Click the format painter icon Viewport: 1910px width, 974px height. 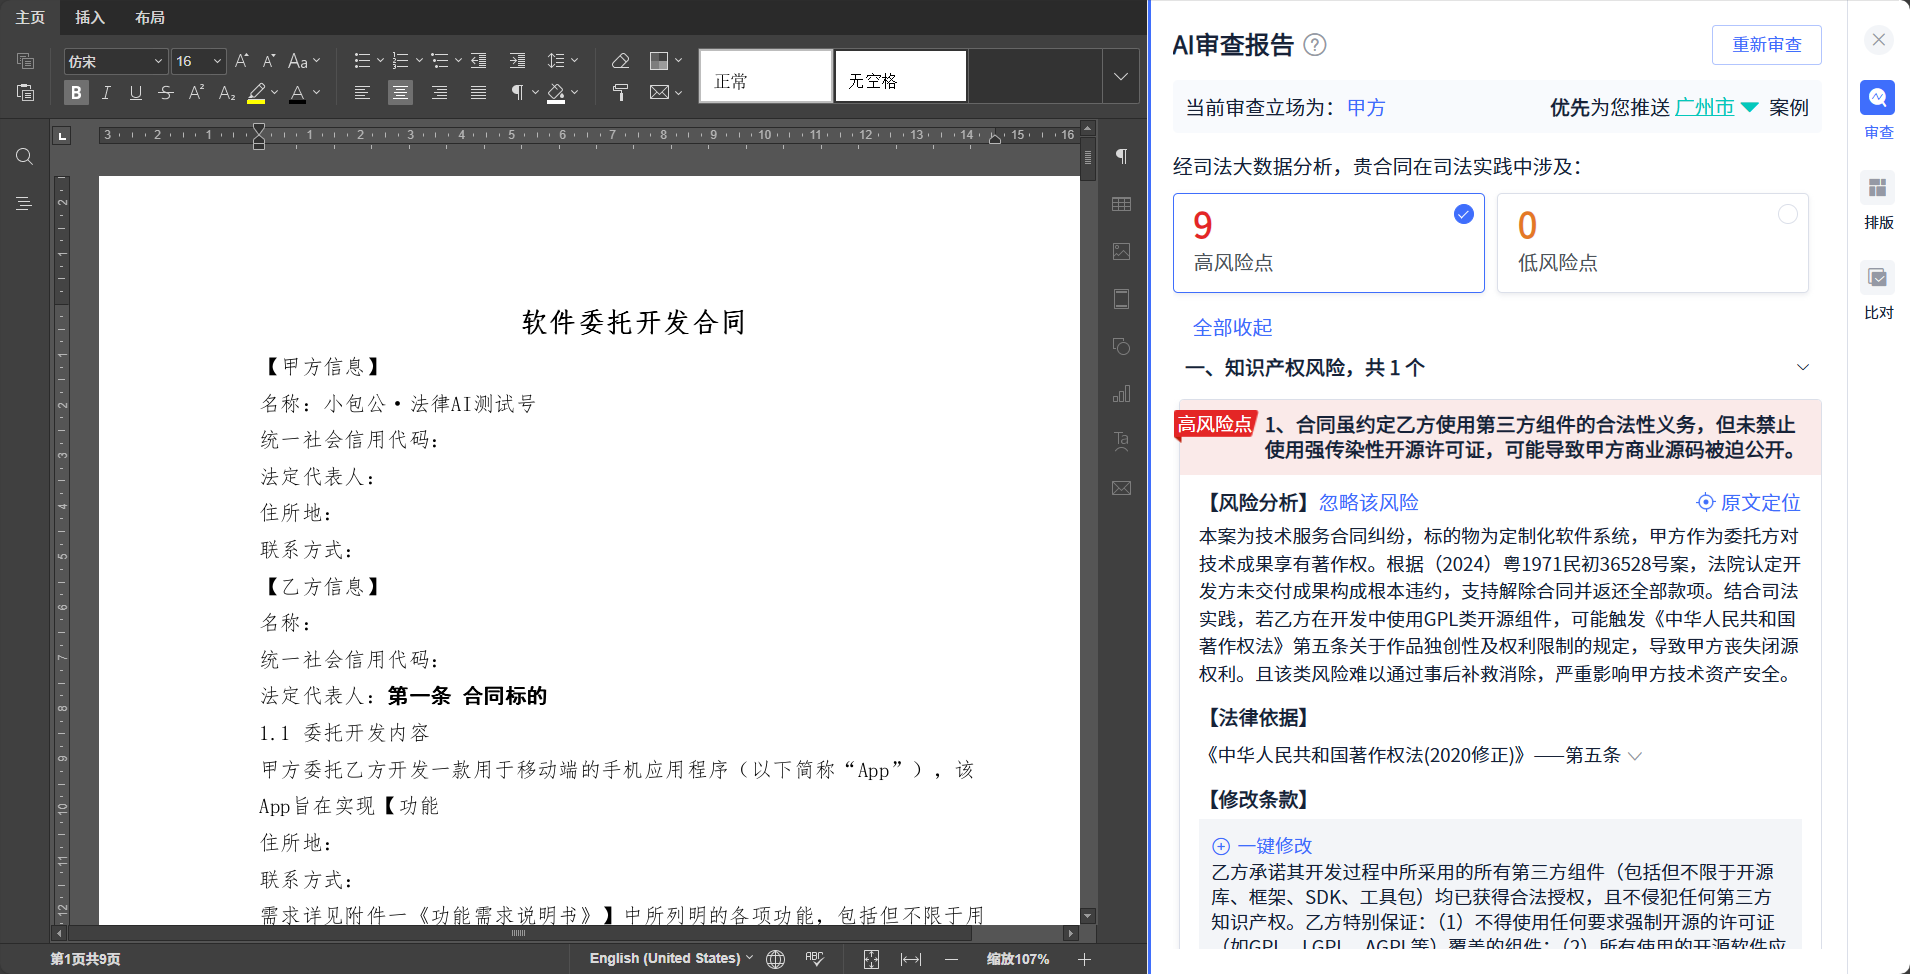[x=620, y=93]
